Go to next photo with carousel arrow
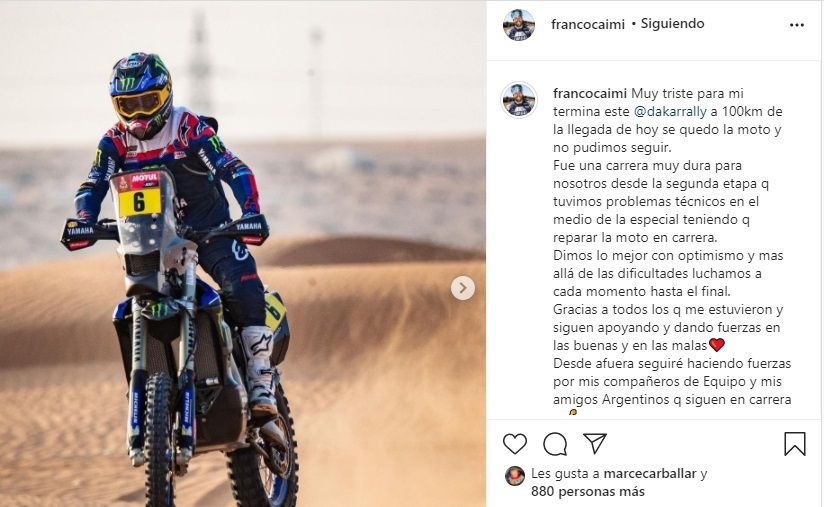This screenshot has width=824, height=507. point(462,288)
